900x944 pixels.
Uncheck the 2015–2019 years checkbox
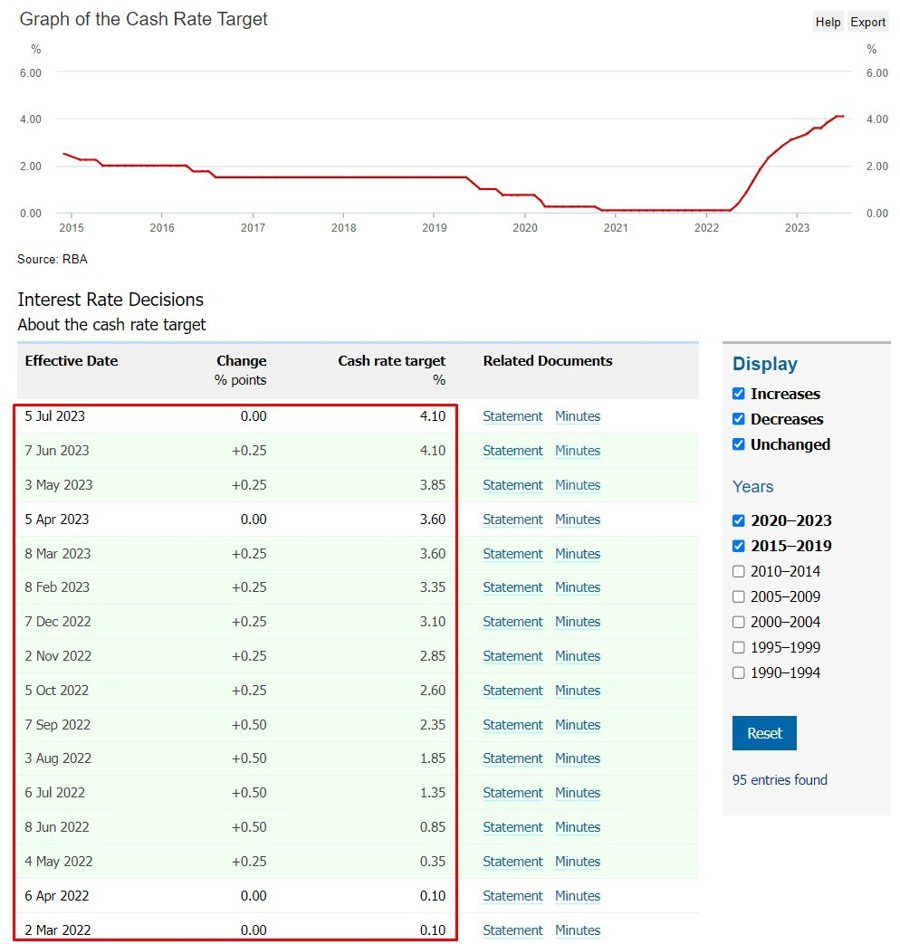[x=738, y=547]
